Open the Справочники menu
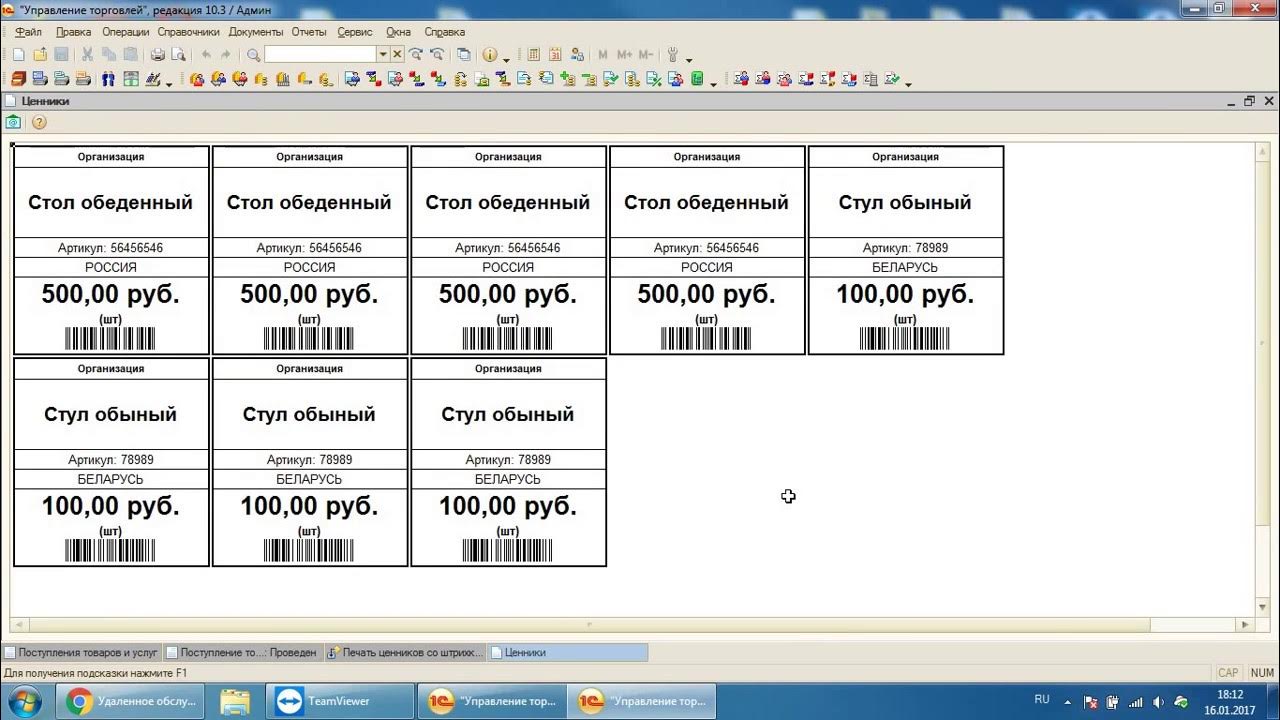 189,32
